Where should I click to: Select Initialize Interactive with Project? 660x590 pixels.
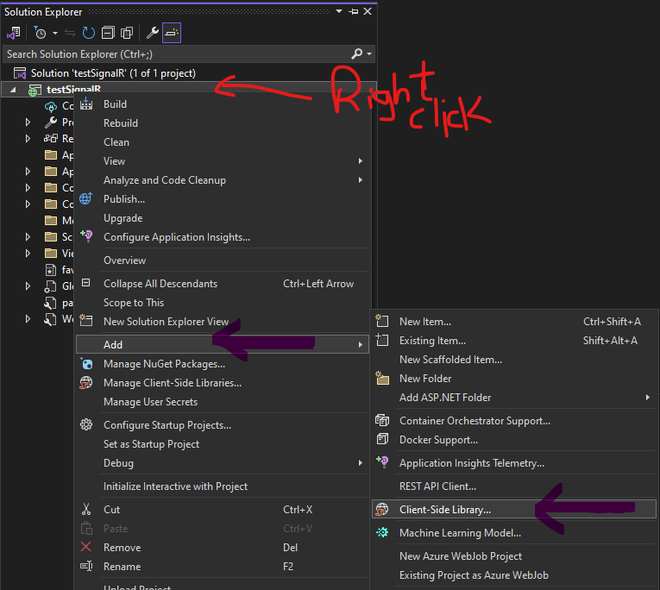[x=222, y=486]
